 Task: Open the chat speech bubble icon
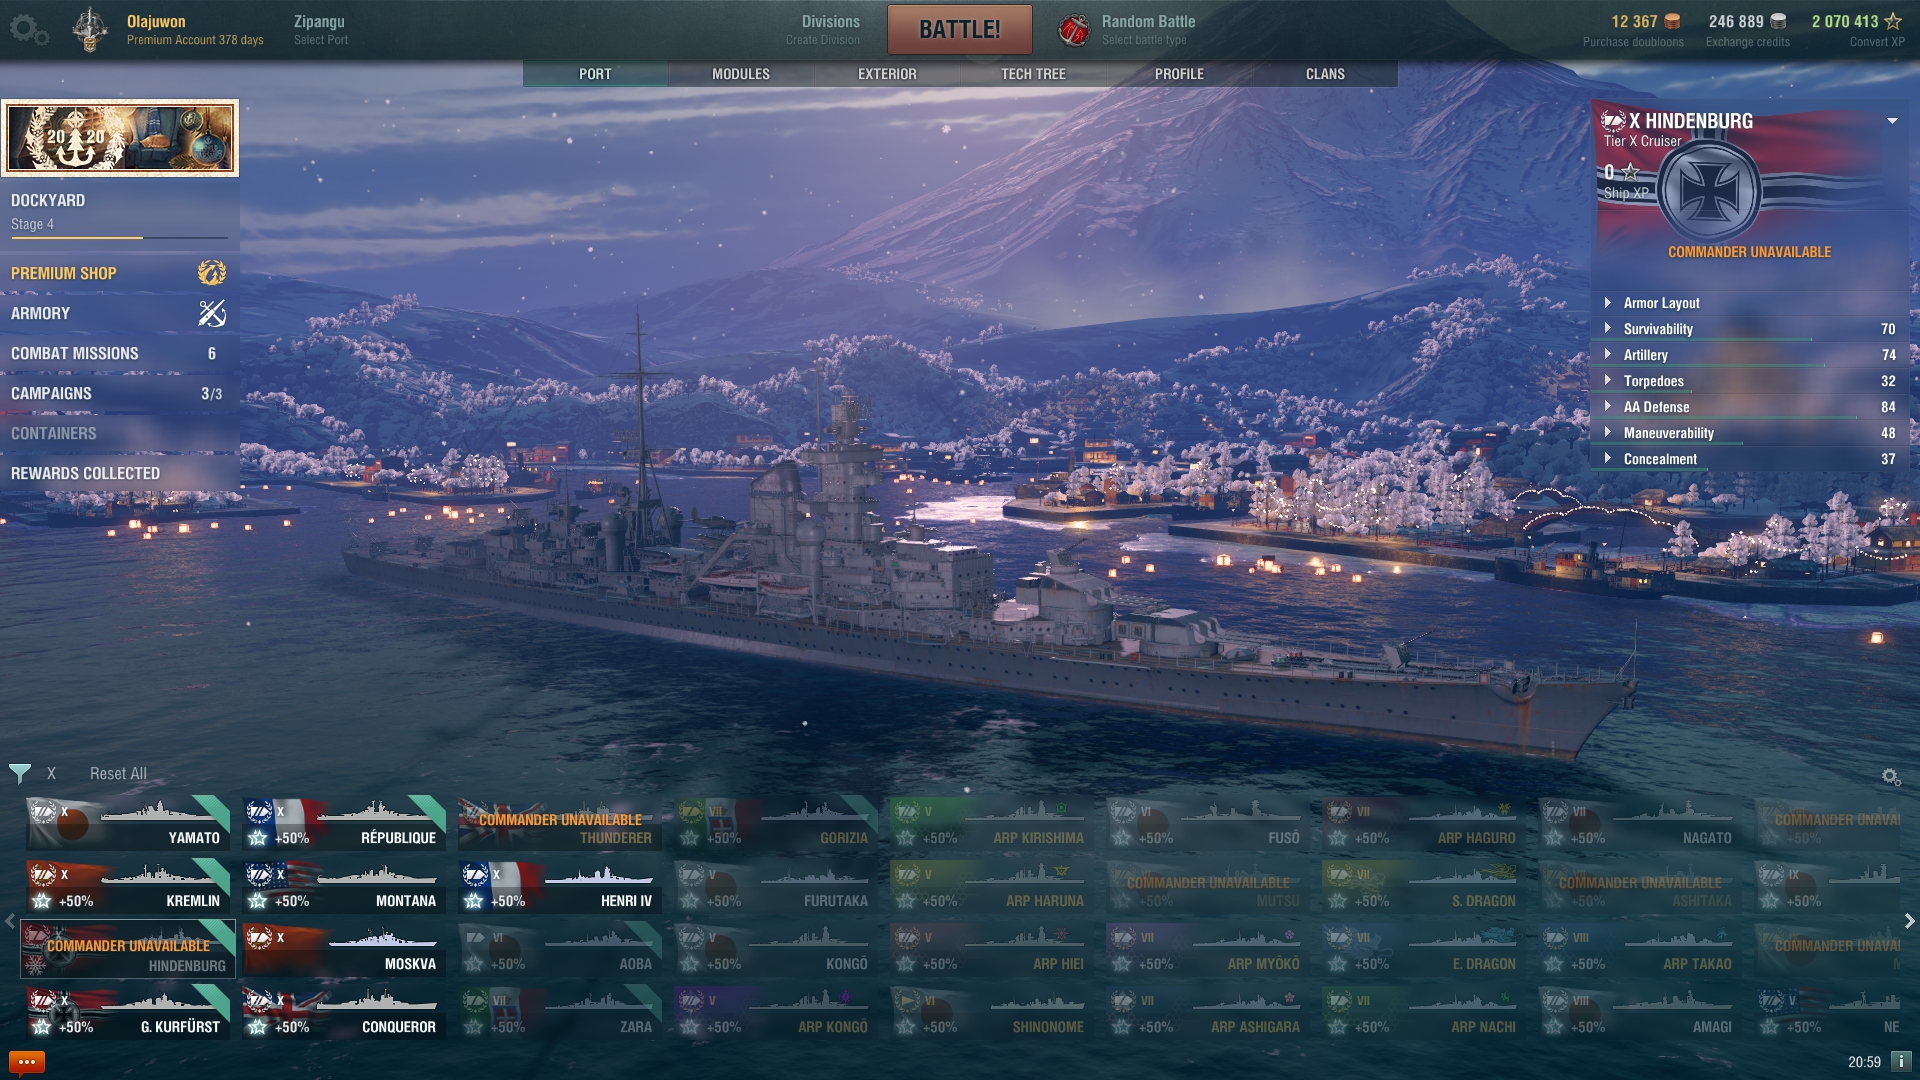coord(27,1062)
